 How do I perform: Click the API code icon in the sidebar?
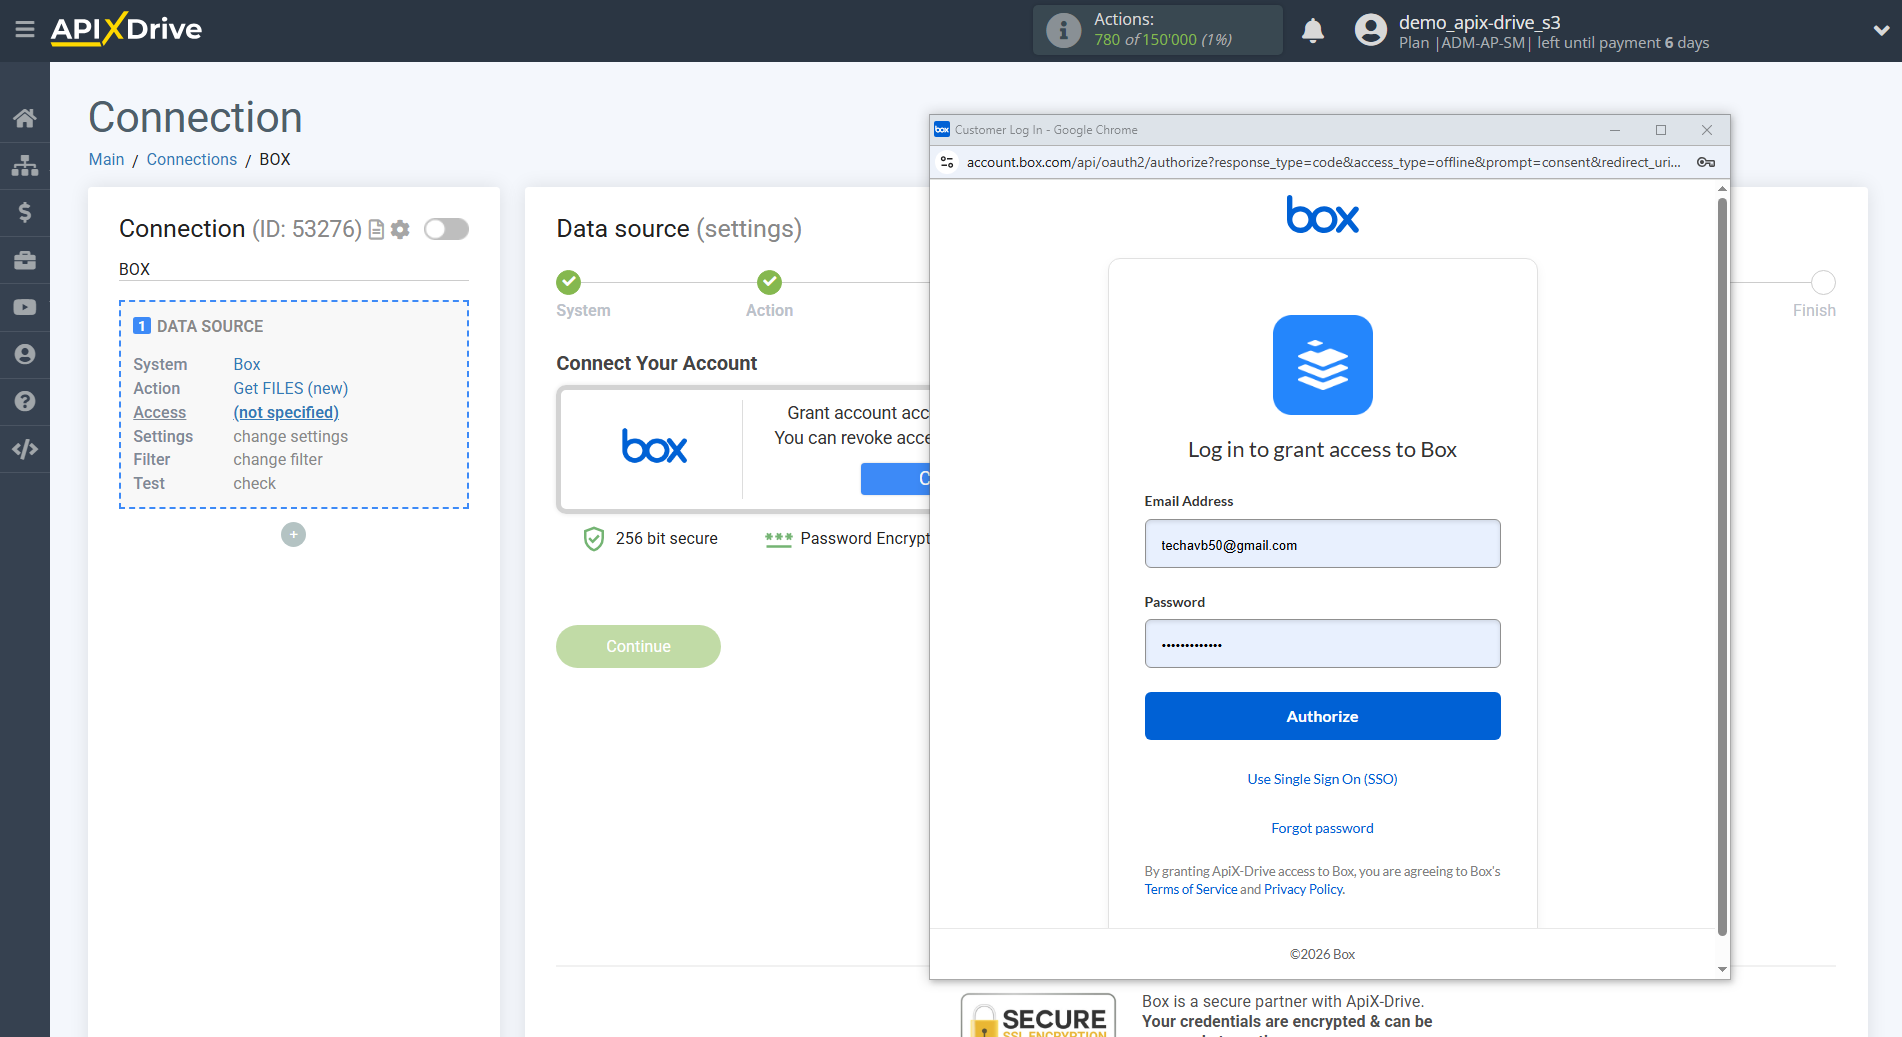(25, 448)
